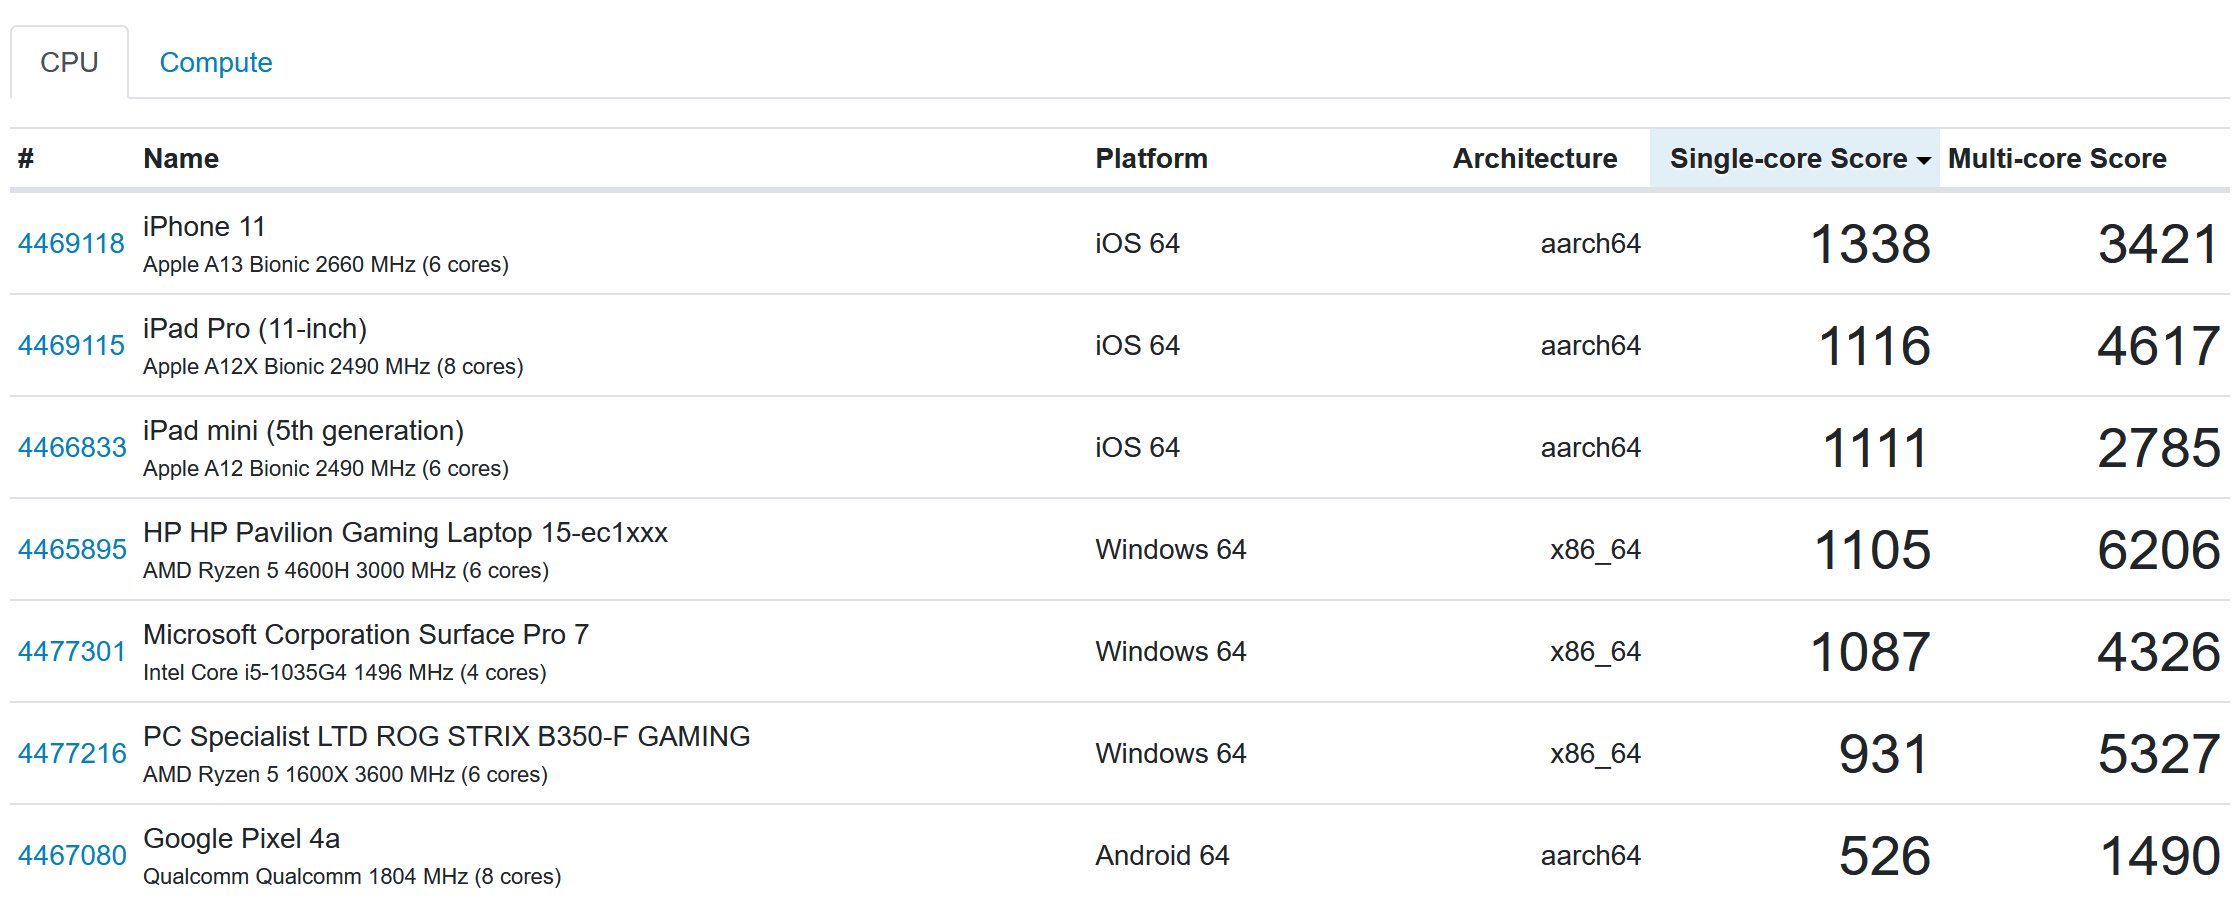Open result link 4477301
Viewport: 2237px width, 914px height.
click(x=72, y=651)
